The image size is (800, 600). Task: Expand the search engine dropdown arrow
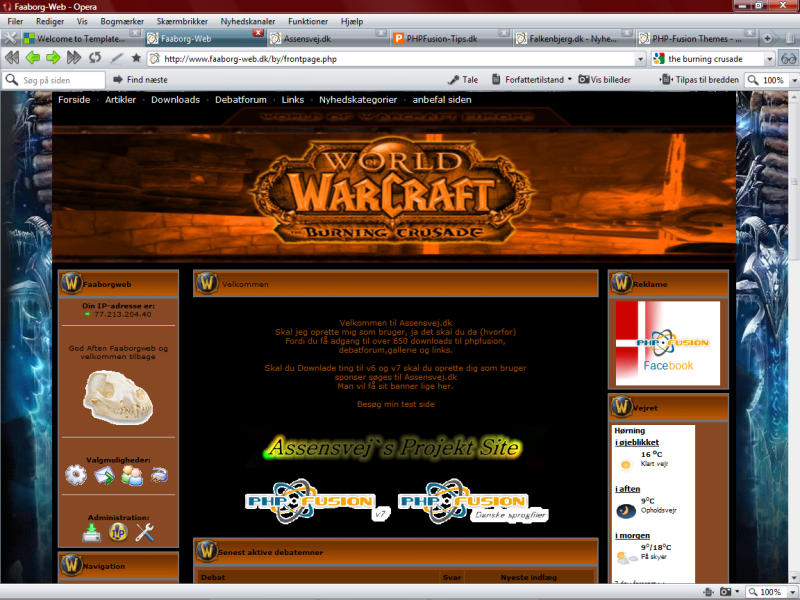(x=770, y=59)
